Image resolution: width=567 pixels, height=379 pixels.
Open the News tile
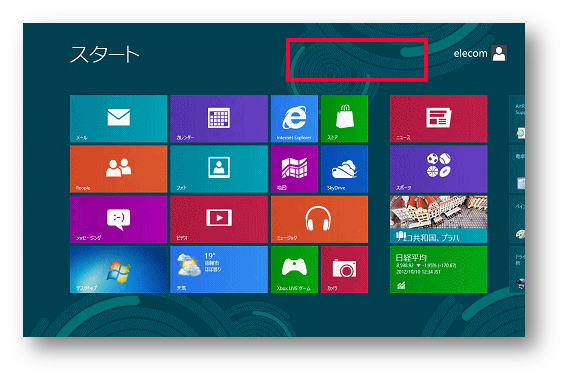[439, 119]
